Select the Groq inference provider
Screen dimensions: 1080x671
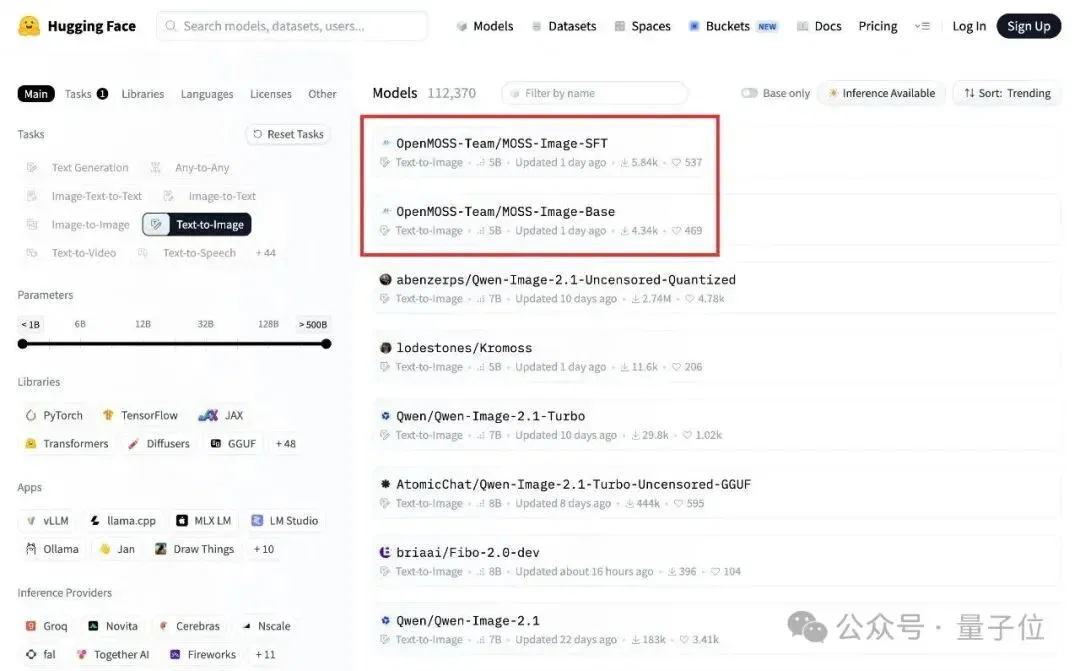pyautogui.click(x=46, y=626)
